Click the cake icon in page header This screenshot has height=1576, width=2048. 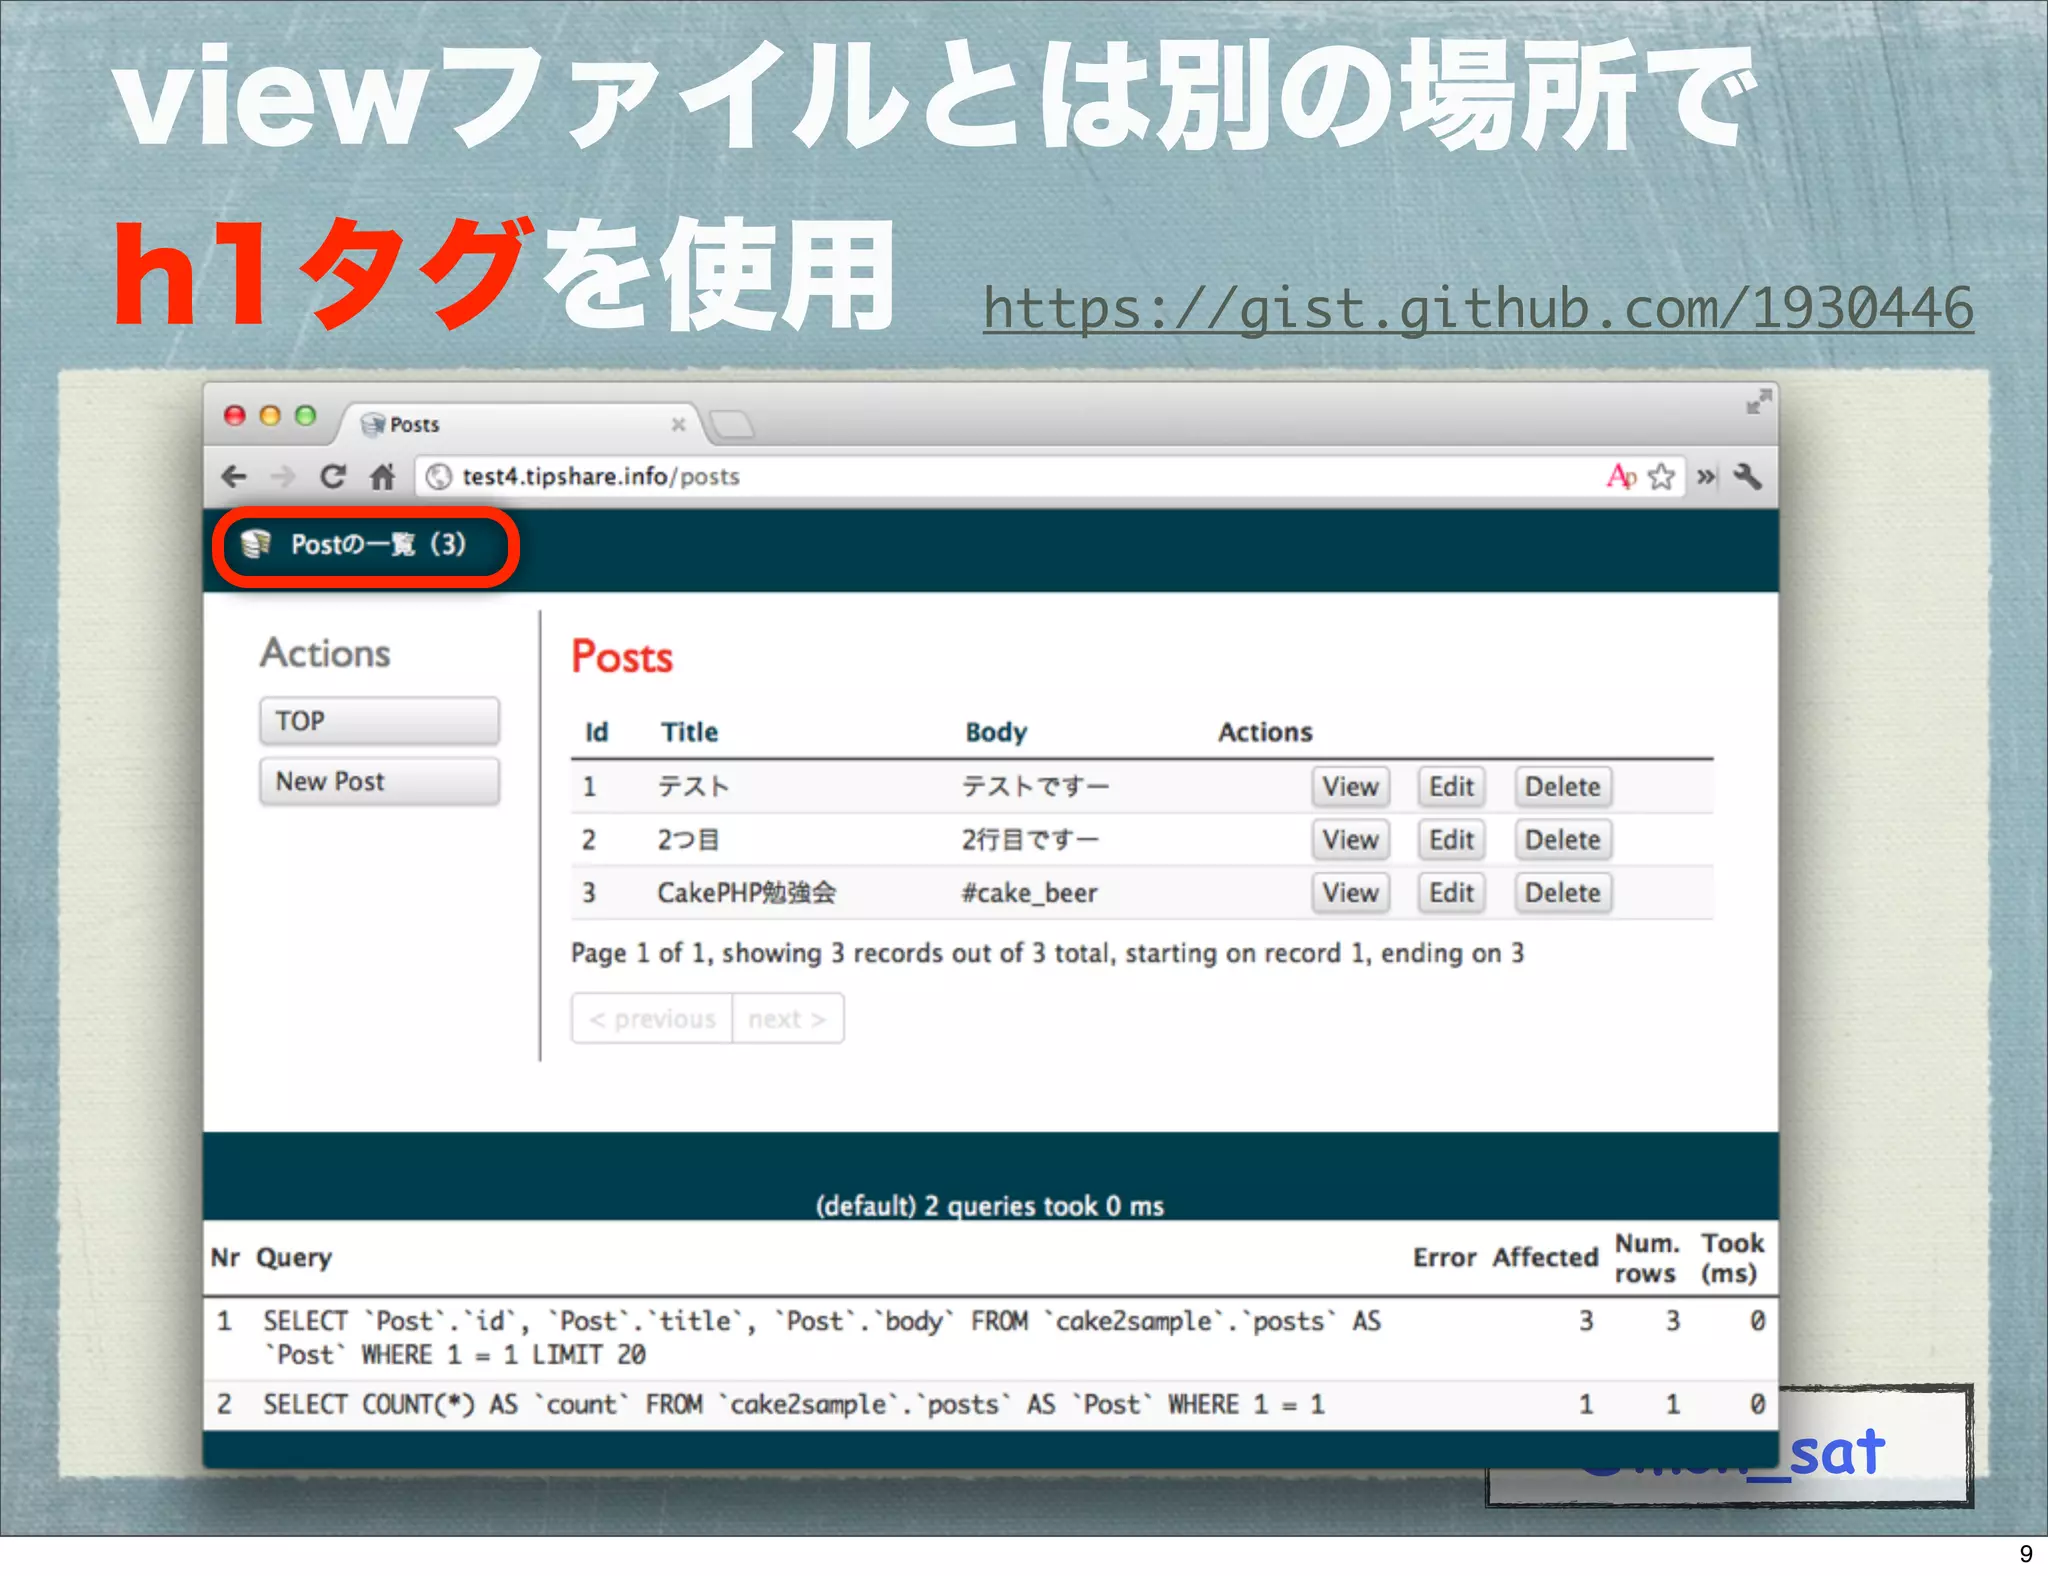pos(256,544)
